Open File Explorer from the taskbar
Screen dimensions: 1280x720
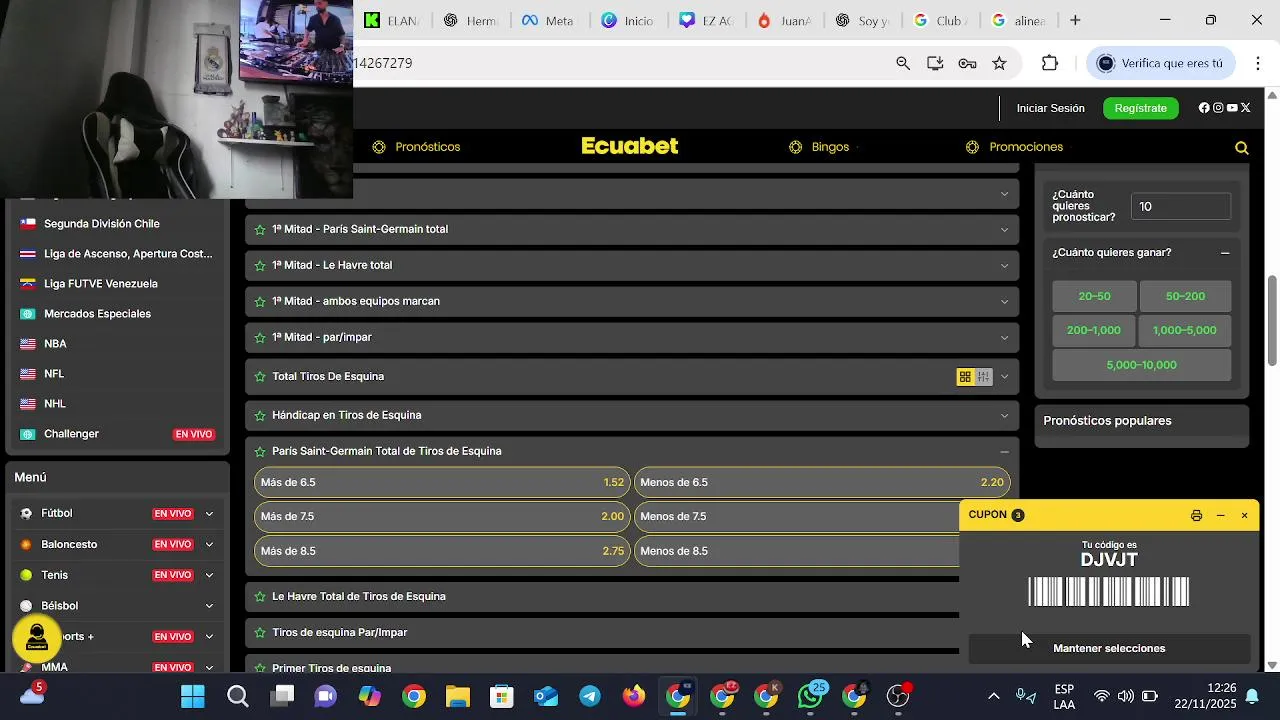tap(458, 696)
